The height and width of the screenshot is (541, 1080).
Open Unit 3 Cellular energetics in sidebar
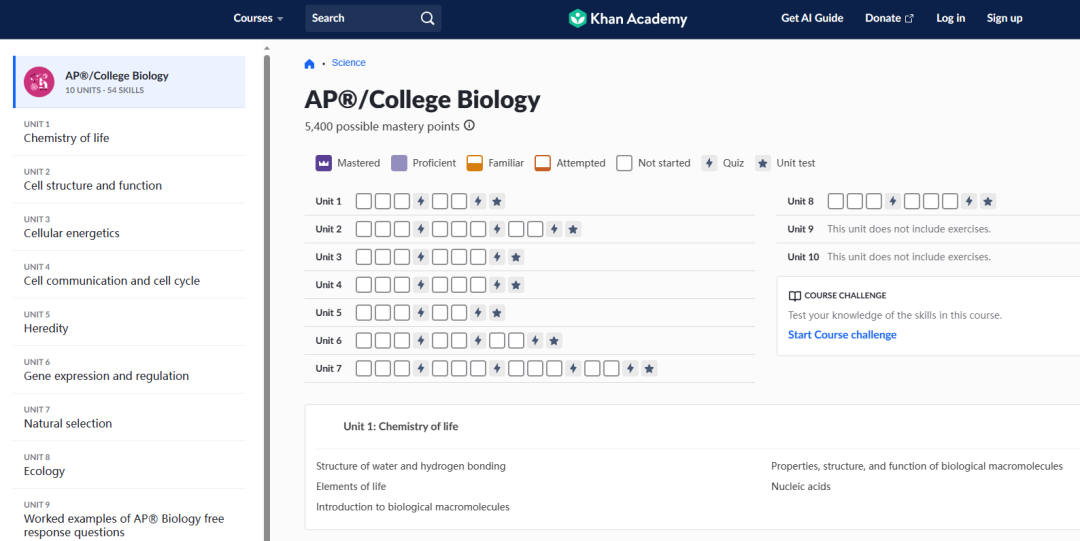click(129, 227)
